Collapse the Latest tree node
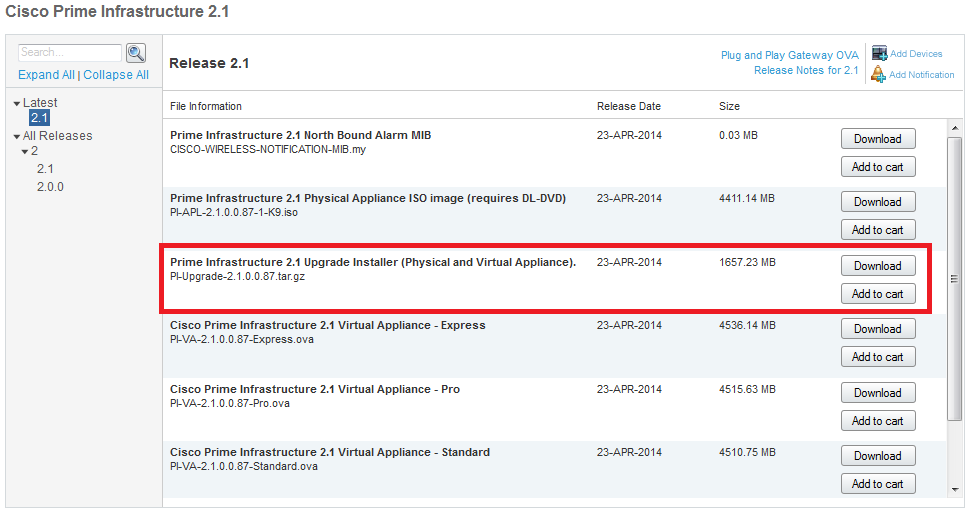This screenshot has width=976, height=517. pos(17,103)
